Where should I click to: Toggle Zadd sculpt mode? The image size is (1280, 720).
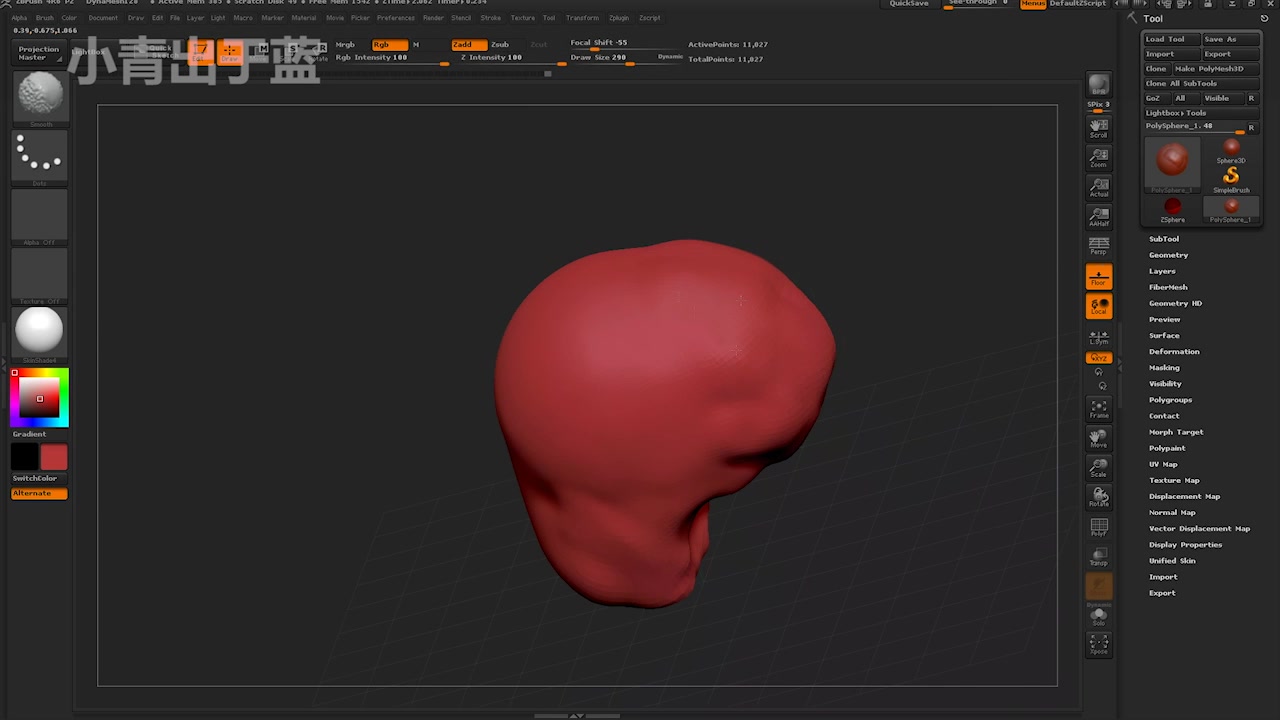tap(468, 45)
